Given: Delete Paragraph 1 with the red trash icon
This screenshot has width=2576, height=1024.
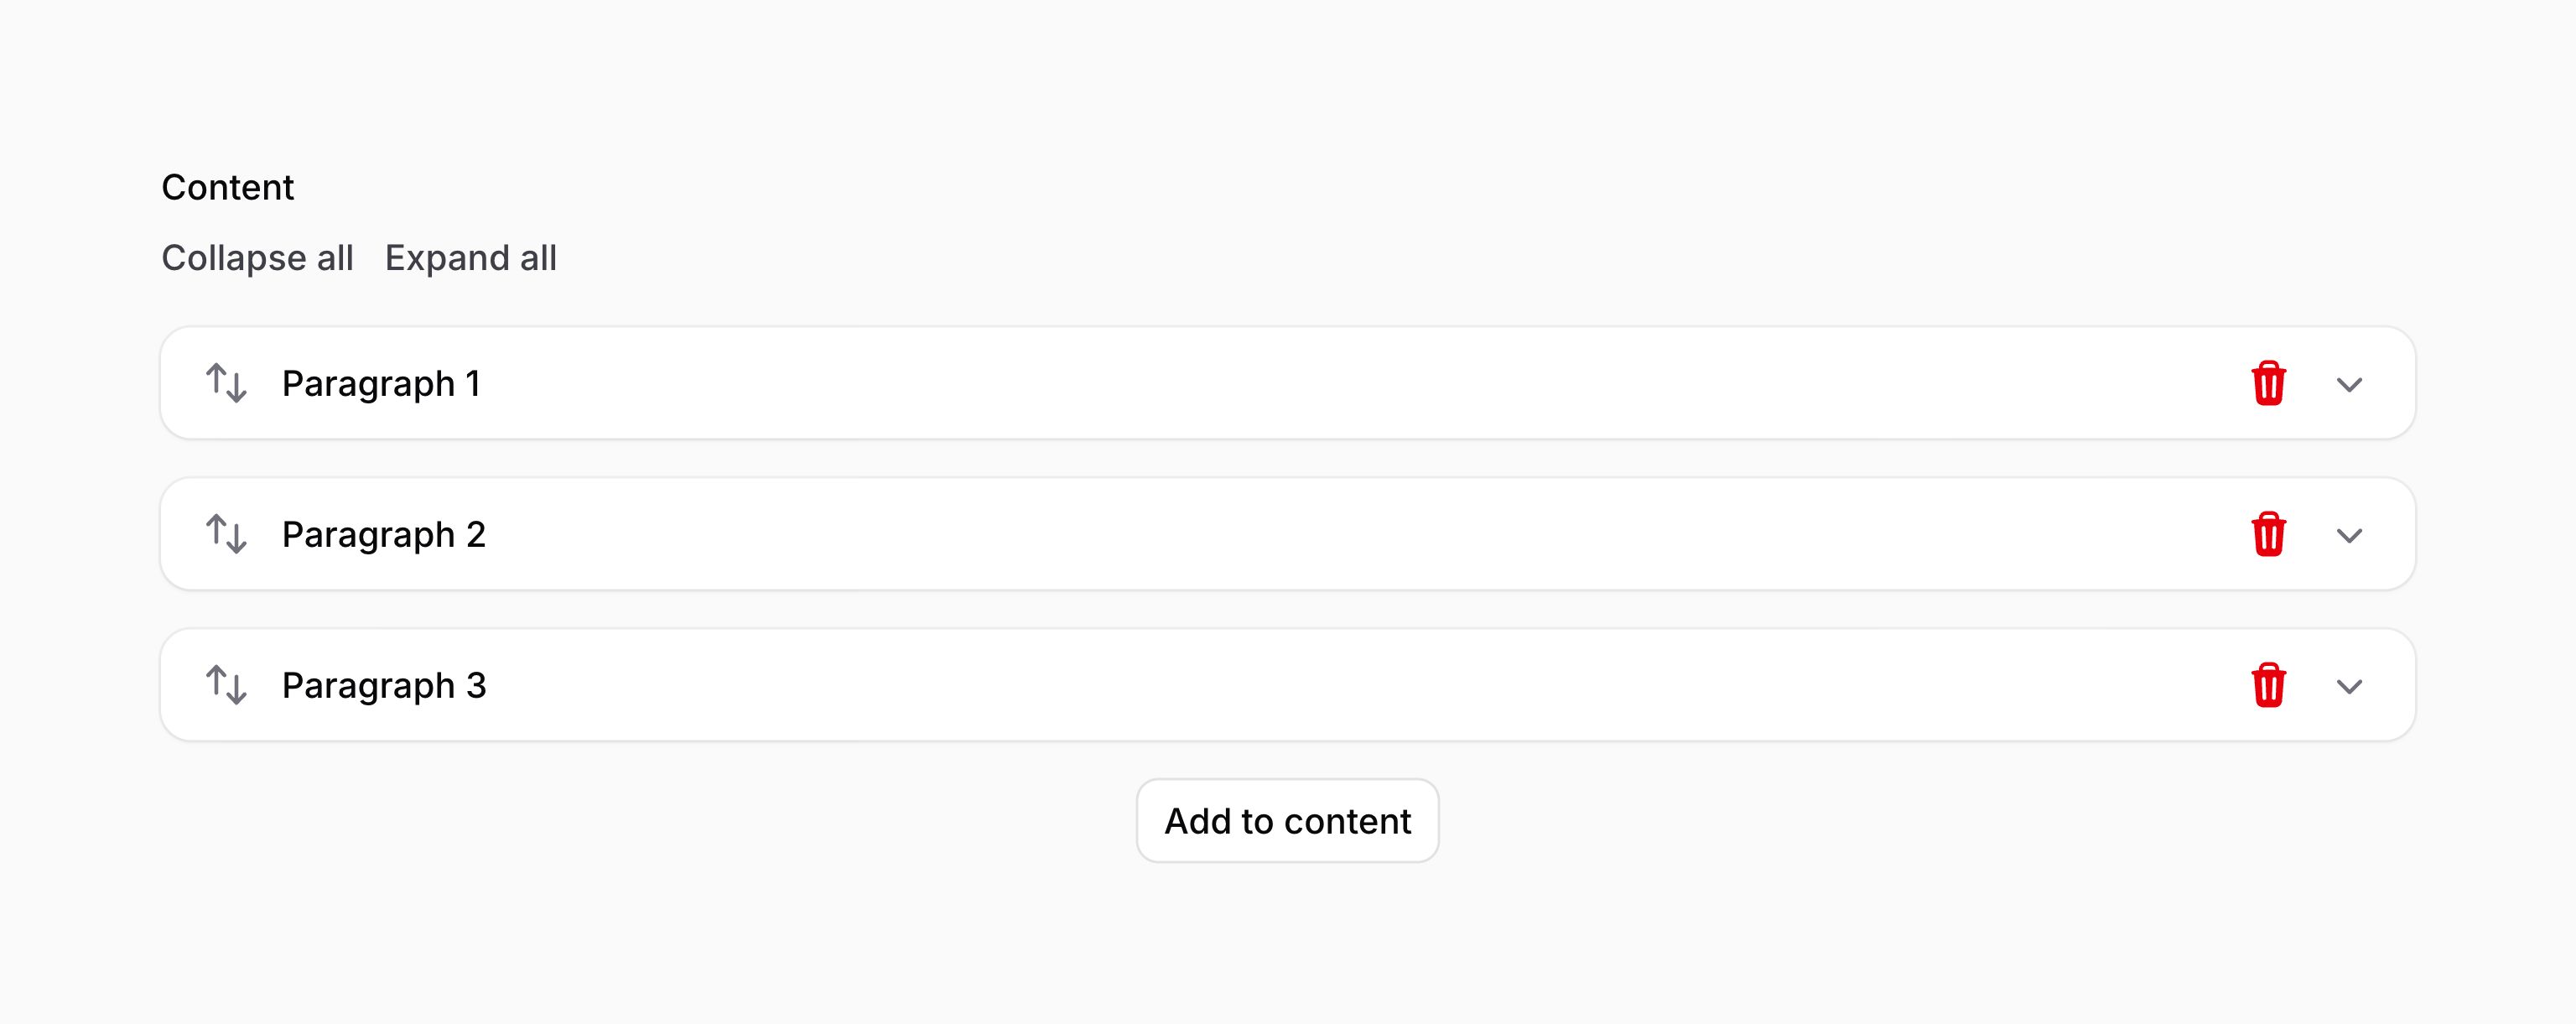Looking at the screenshot, I should click(2268, 384).
